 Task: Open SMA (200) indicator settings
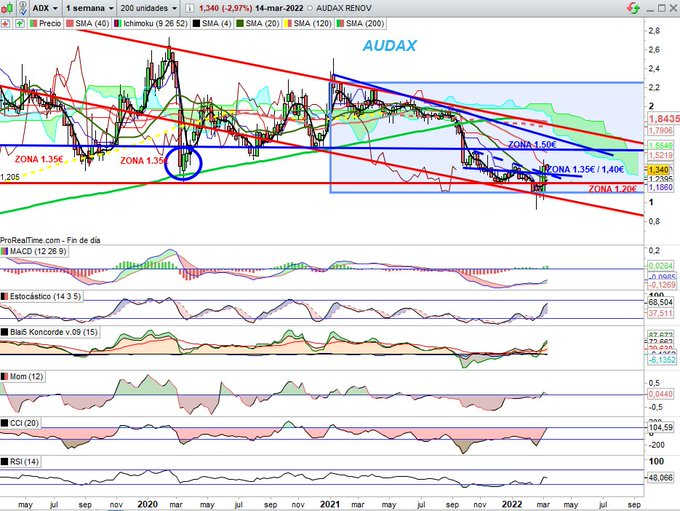coord(361,23)
